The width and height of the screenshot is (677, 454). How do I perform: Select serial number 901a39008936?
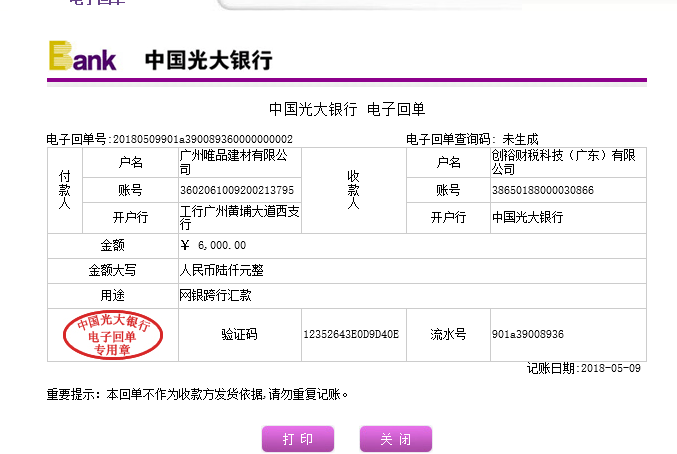[528, 334]
